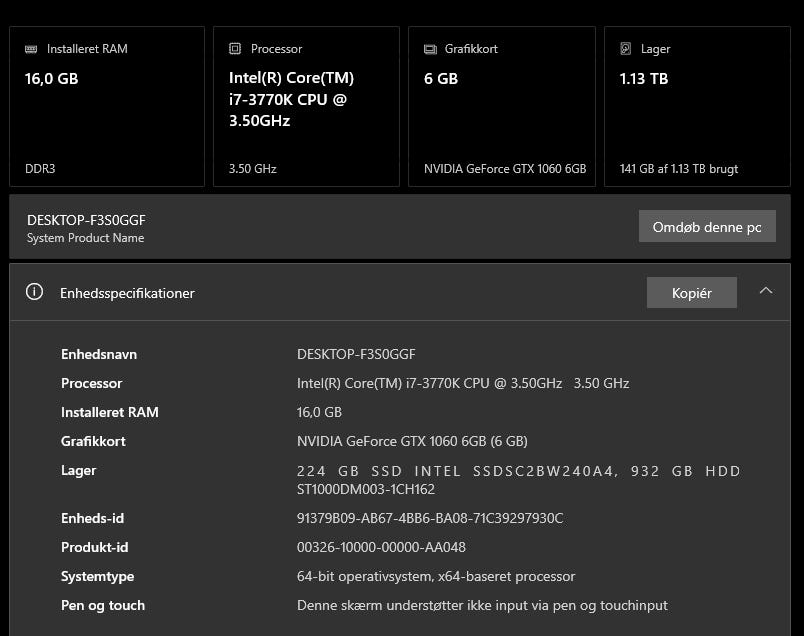Click the 141 GB af 1.13 TB brugt text

679,169
